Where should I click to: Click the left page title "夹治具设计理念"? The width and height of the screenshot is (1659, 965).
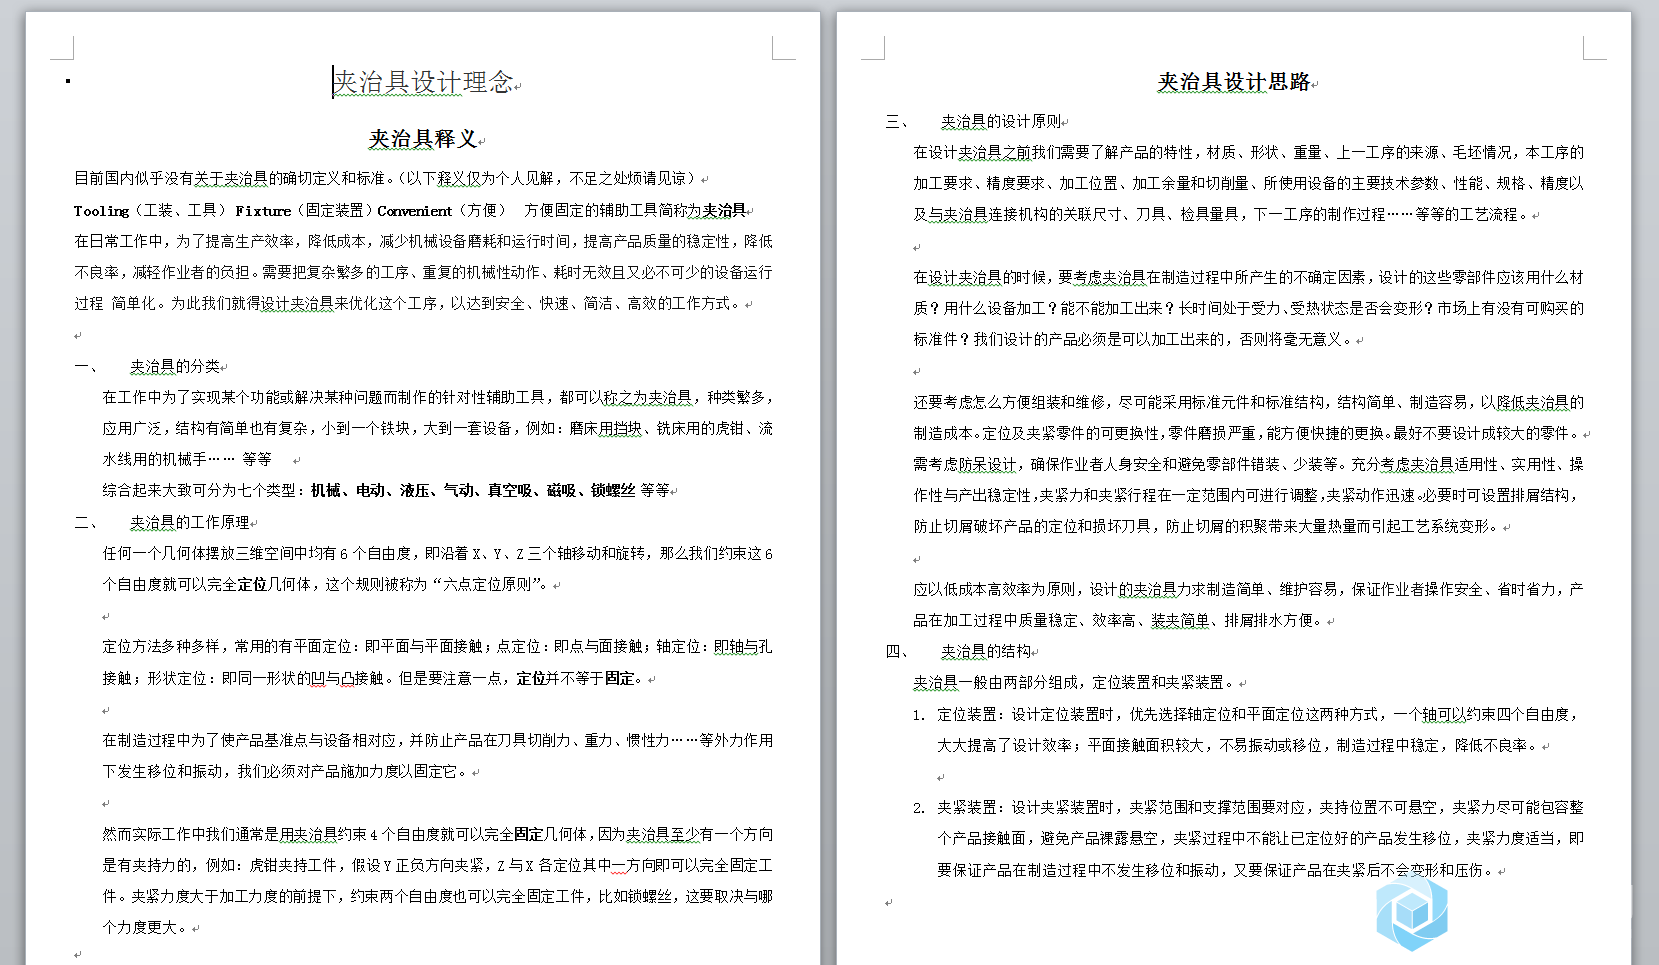pos(424,82)
